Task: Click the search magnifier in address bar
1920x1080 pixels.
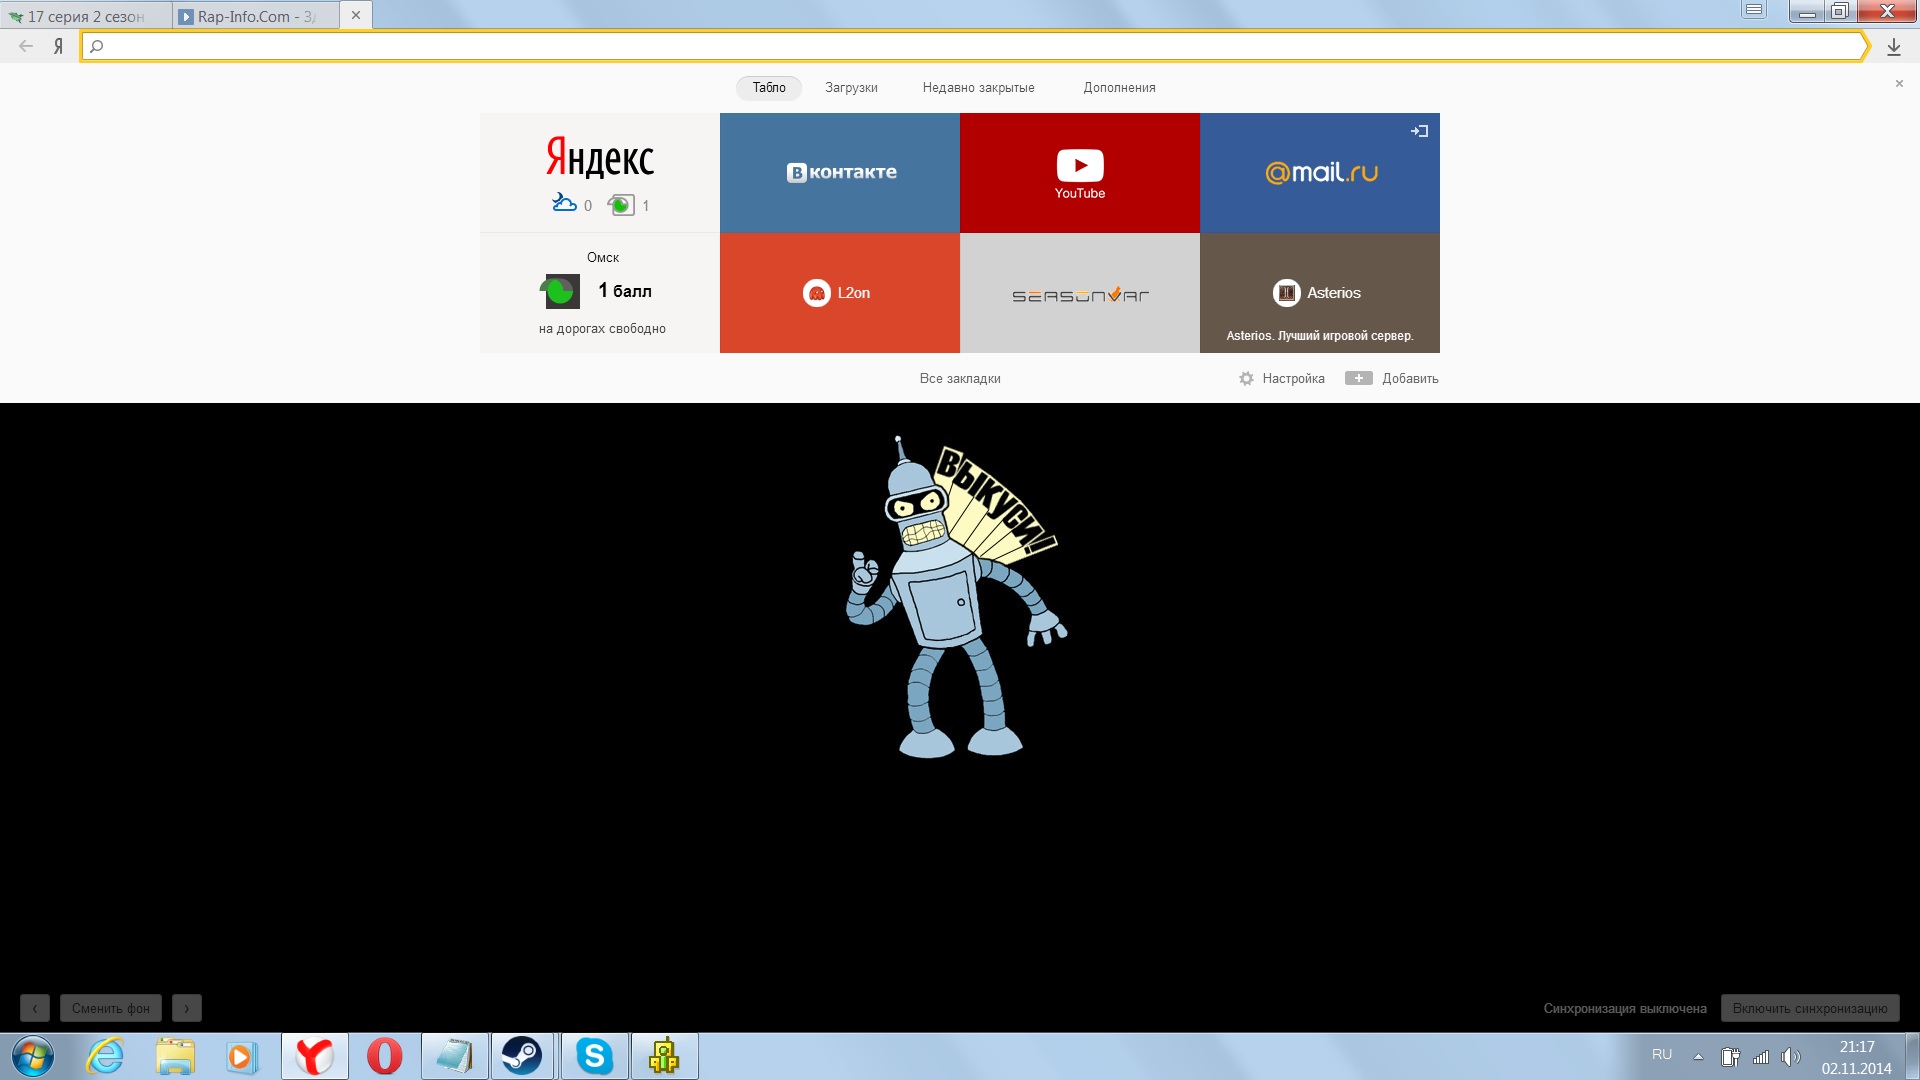Action: 97,46
